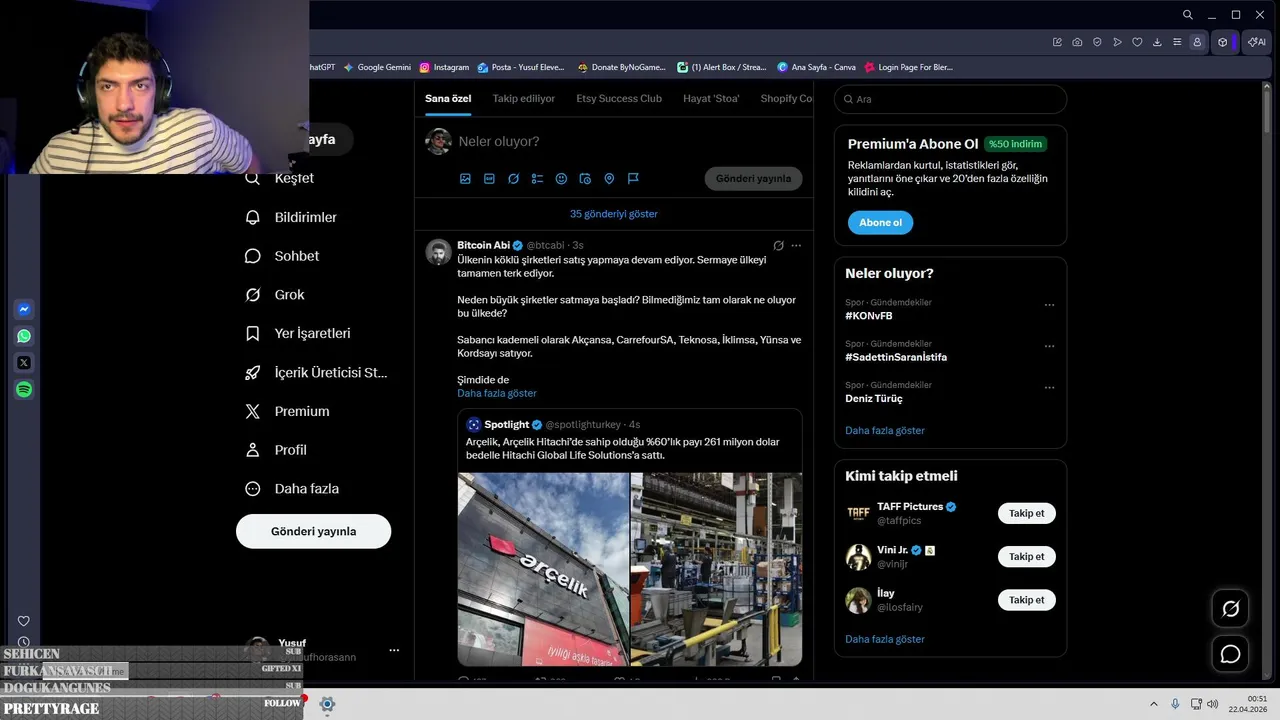1280x720 pixels.
Task: Open the Grok compose assist icon
Action: [513, 179]
